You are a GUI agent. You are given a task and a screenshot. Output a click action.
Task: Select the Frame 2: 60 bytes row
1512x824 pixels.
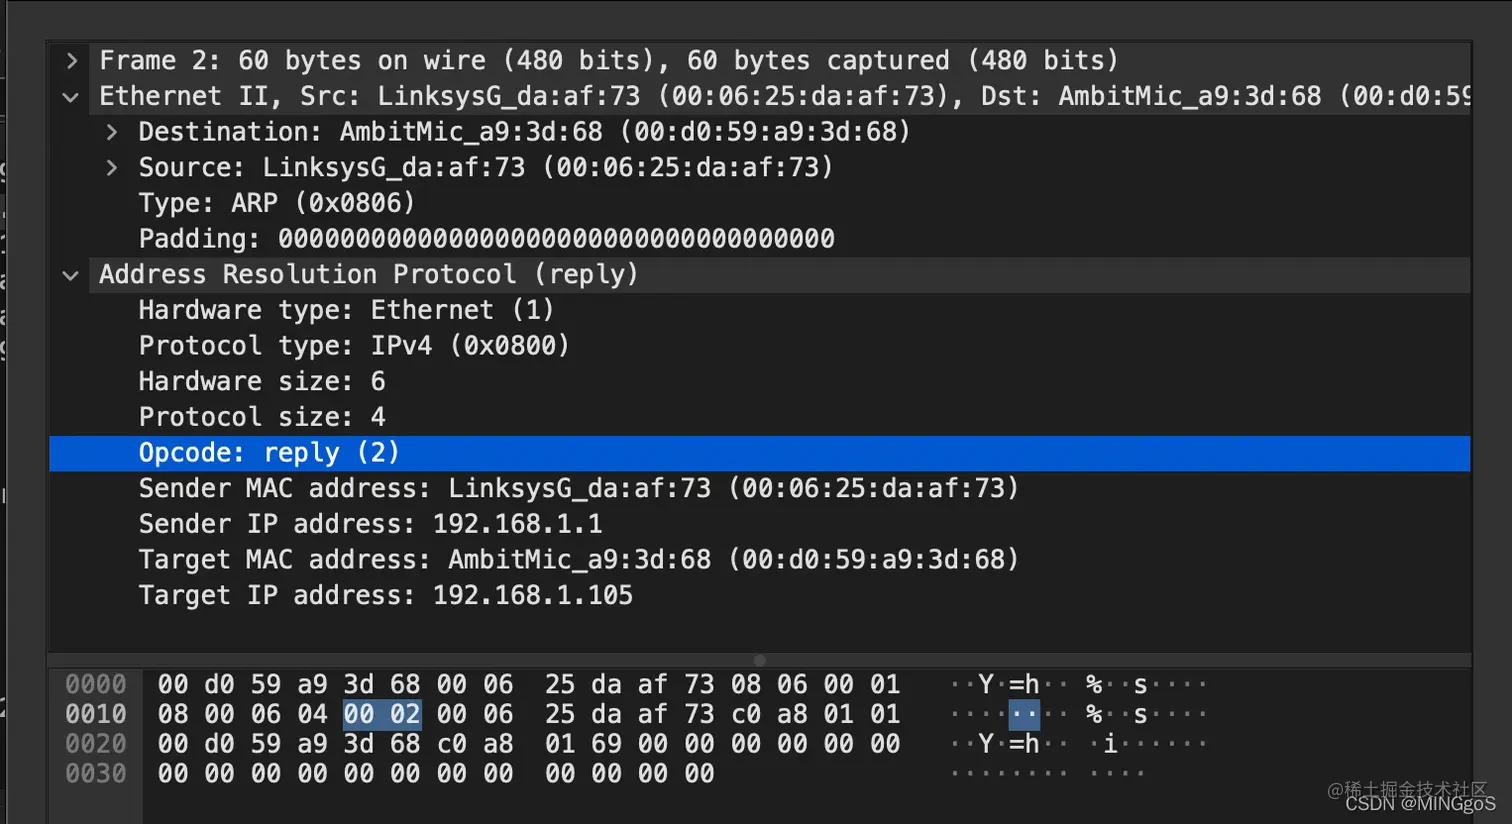(x=760, y=61)
